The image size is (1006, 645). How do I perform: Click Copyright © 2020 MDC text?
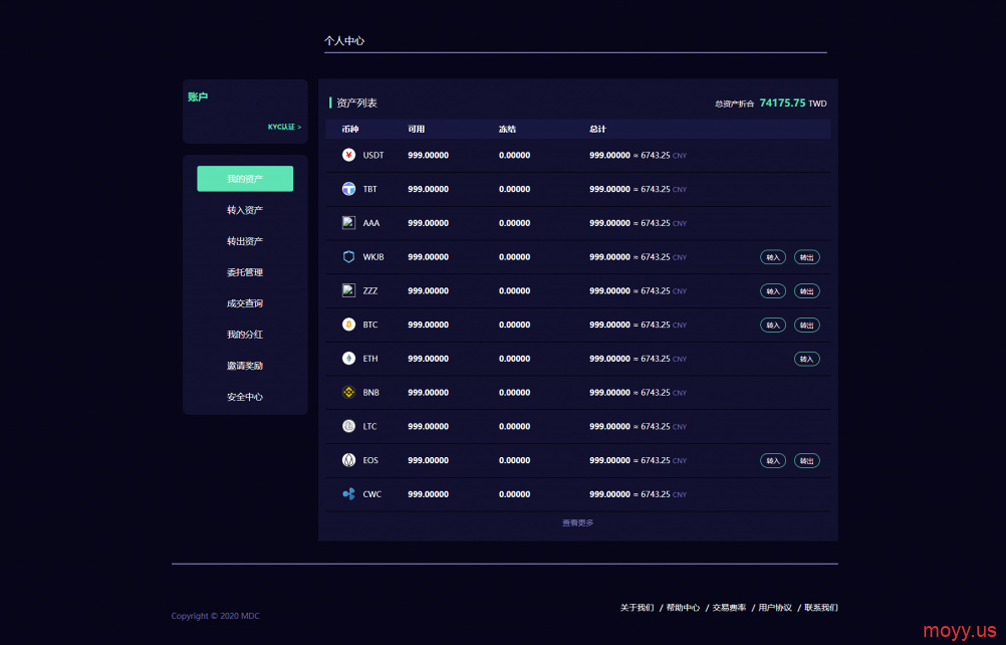[216, 615]
